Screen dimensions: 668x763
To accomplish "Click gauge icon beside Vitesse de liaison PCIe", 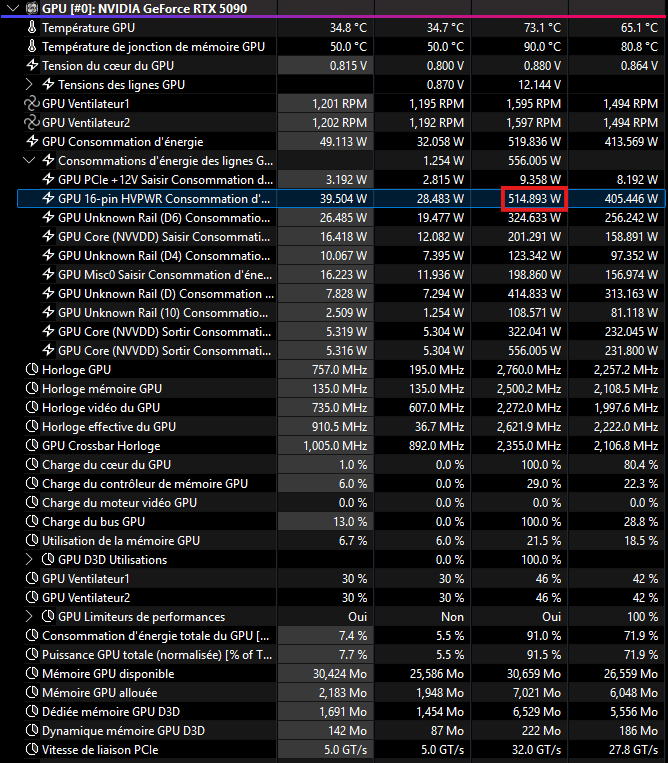I will [x=32, y=750].
